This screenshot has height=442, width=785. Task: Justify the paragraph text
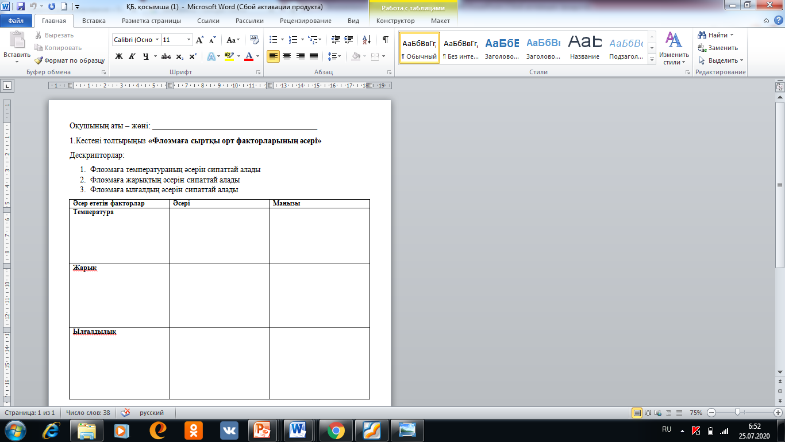(314, 56)
